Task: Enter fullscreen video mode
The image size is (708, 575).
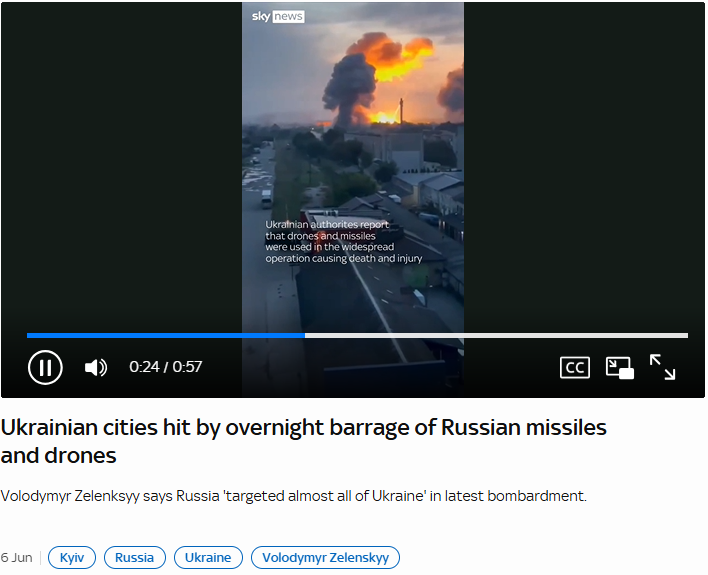Action: pos(662,367)
